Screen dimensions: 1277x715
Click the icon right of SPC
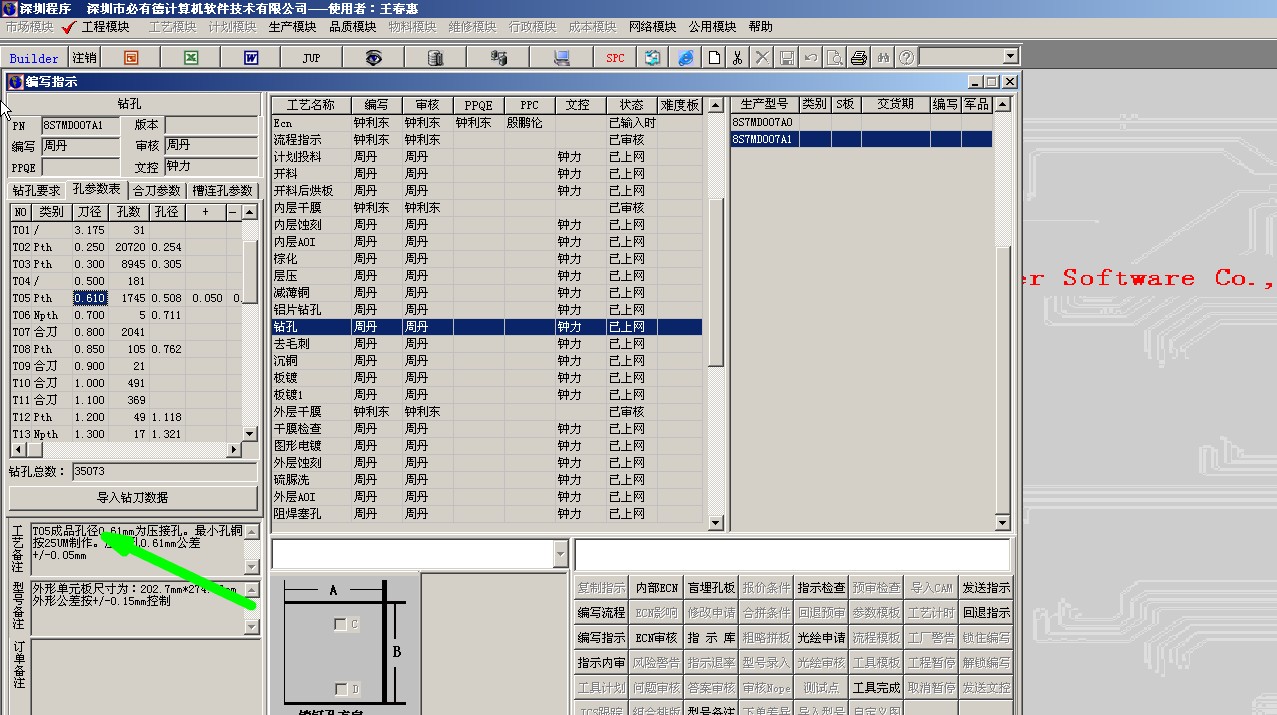pyautogui.click(x=653, y=58)
